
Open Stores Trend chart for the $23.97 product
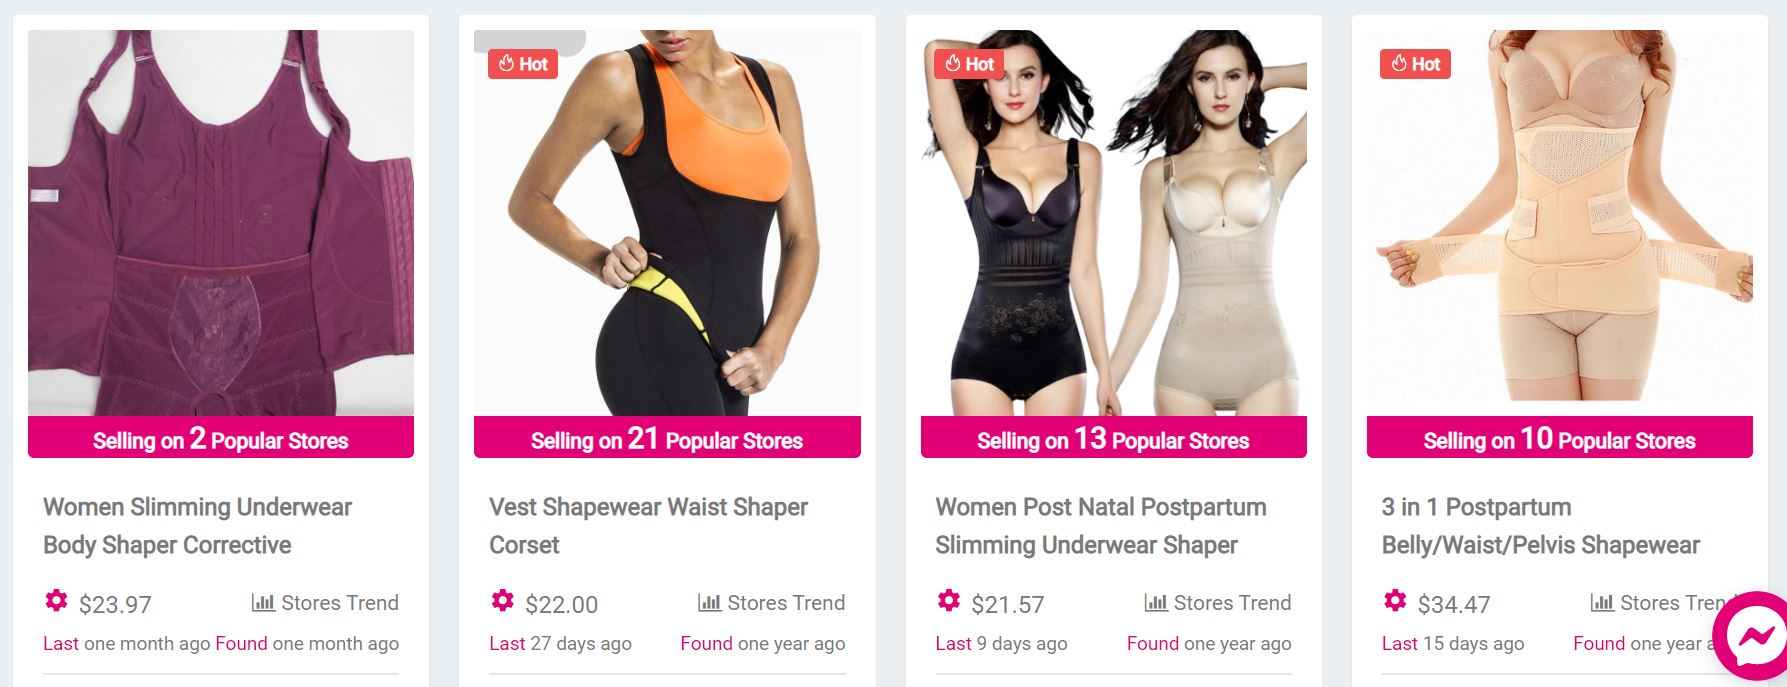coord(325,603)
